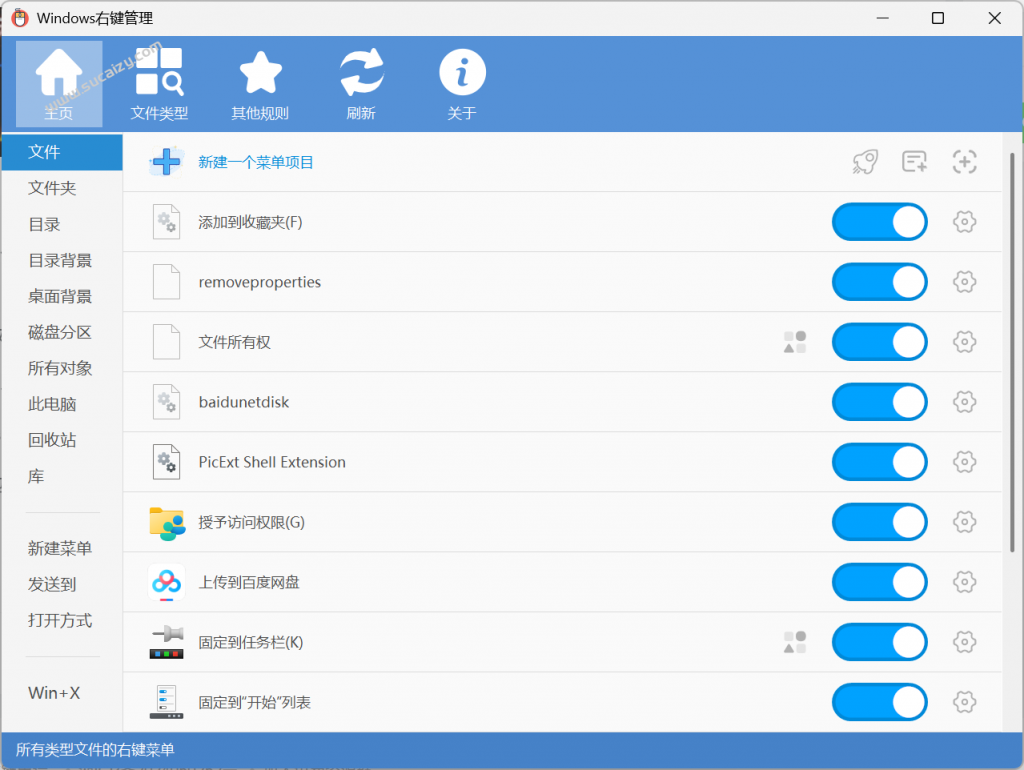Click the 添加到收藏夹(F) item label

(250, 222)
